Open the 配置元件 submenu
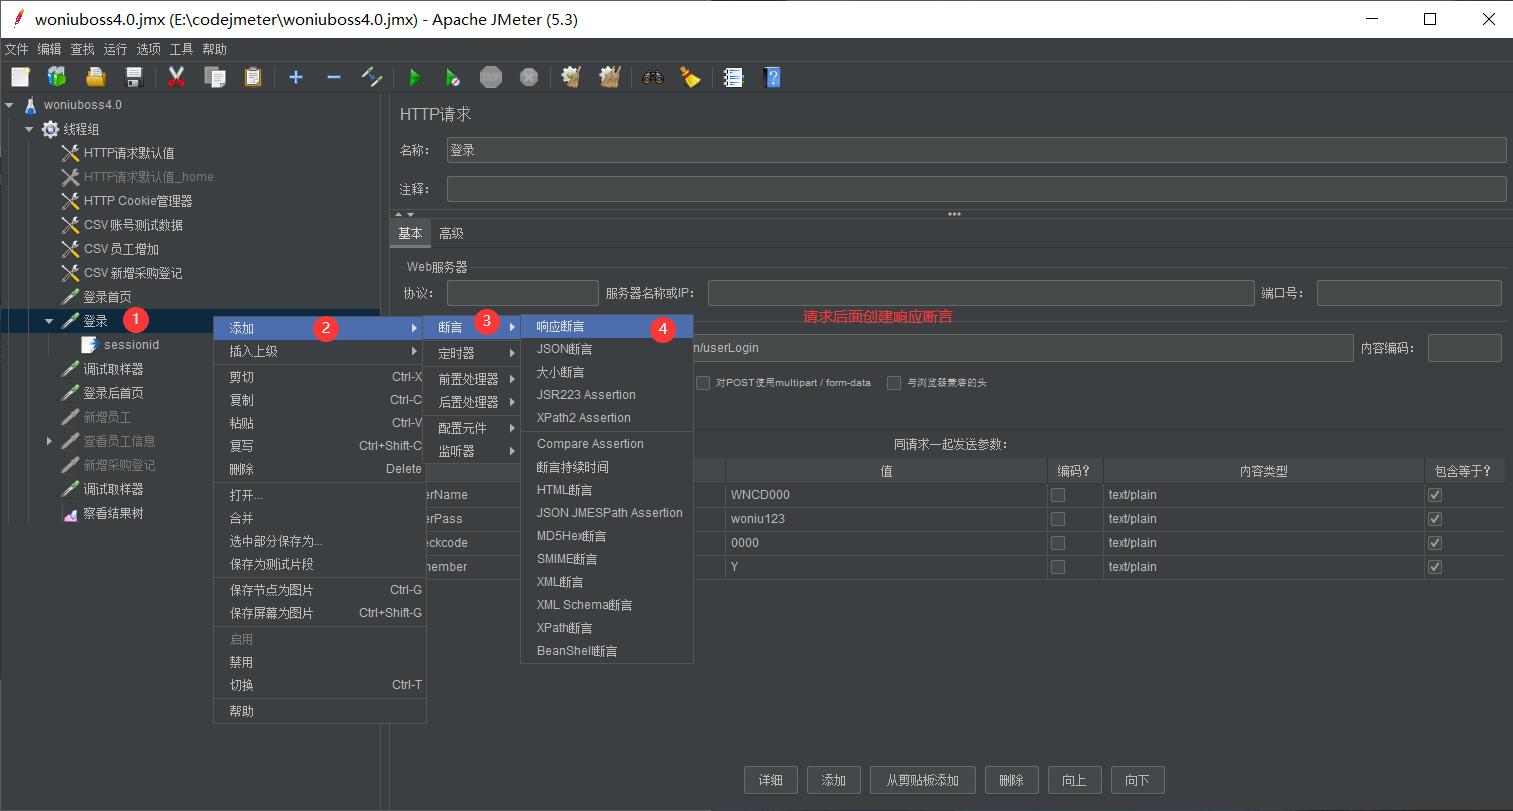This screenshot has width=1513, height=811. click(x=472, y=428)
